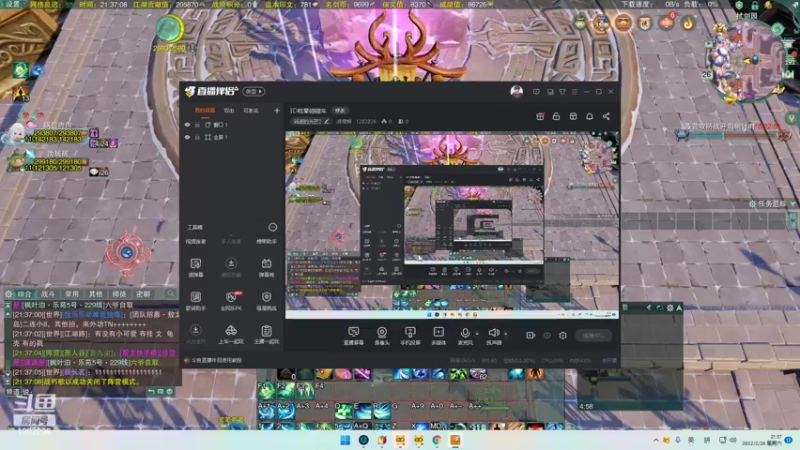Click the start streaming button
Image resolution: width=800 pixels, height=450 pixels.
click(593, 335)
